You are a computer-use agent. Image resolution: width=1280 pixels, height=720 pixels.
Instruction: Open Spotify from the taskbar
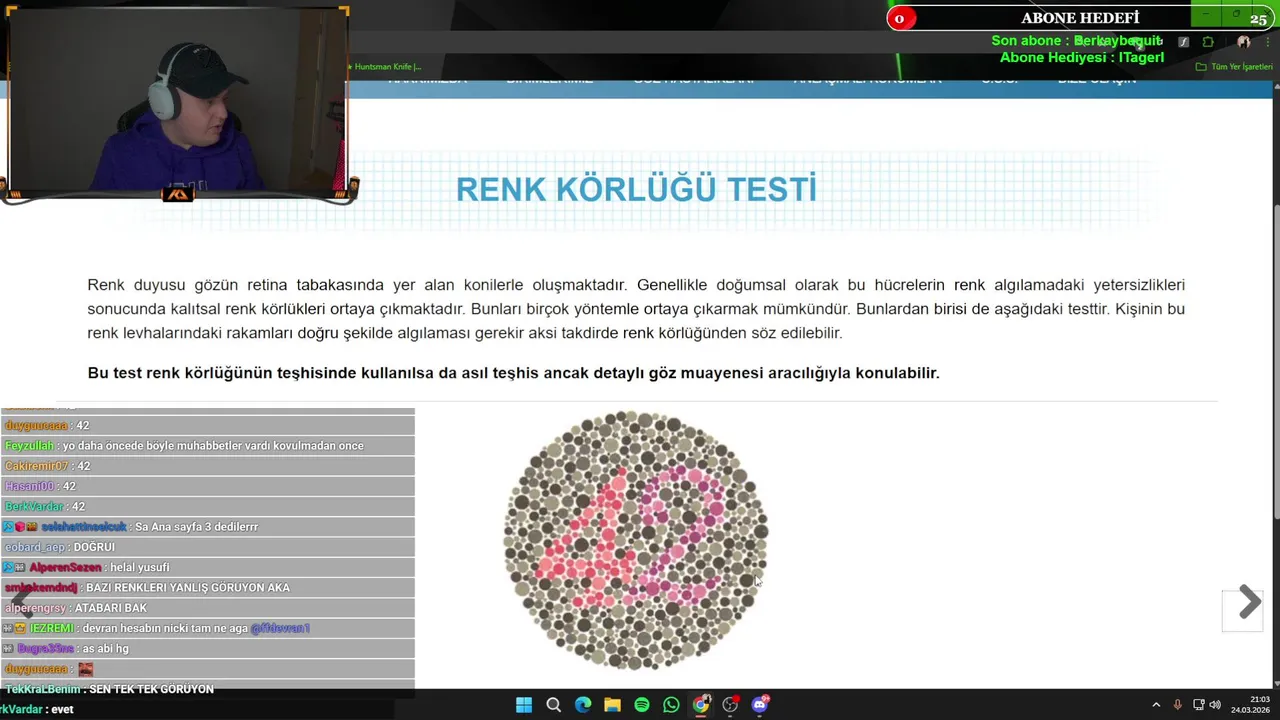[642, 705]
